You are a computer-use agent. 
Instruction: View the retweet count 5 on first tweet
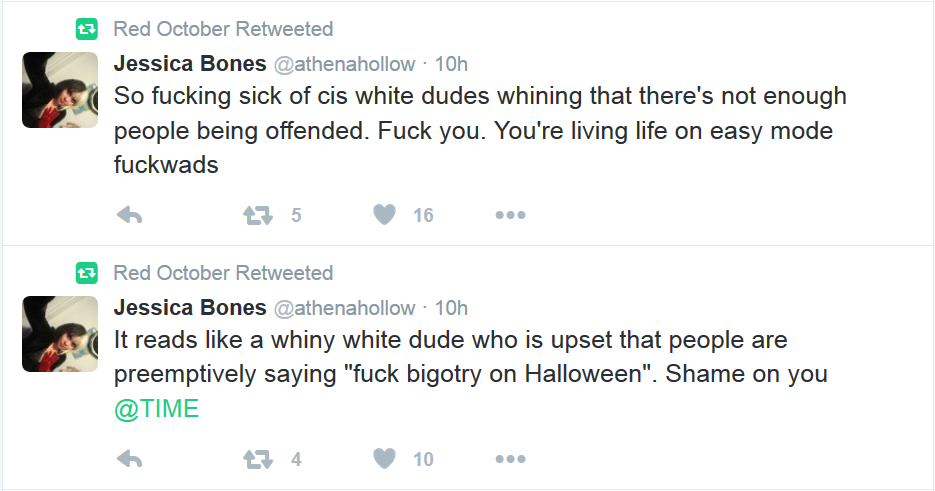(x=296, y=215)
